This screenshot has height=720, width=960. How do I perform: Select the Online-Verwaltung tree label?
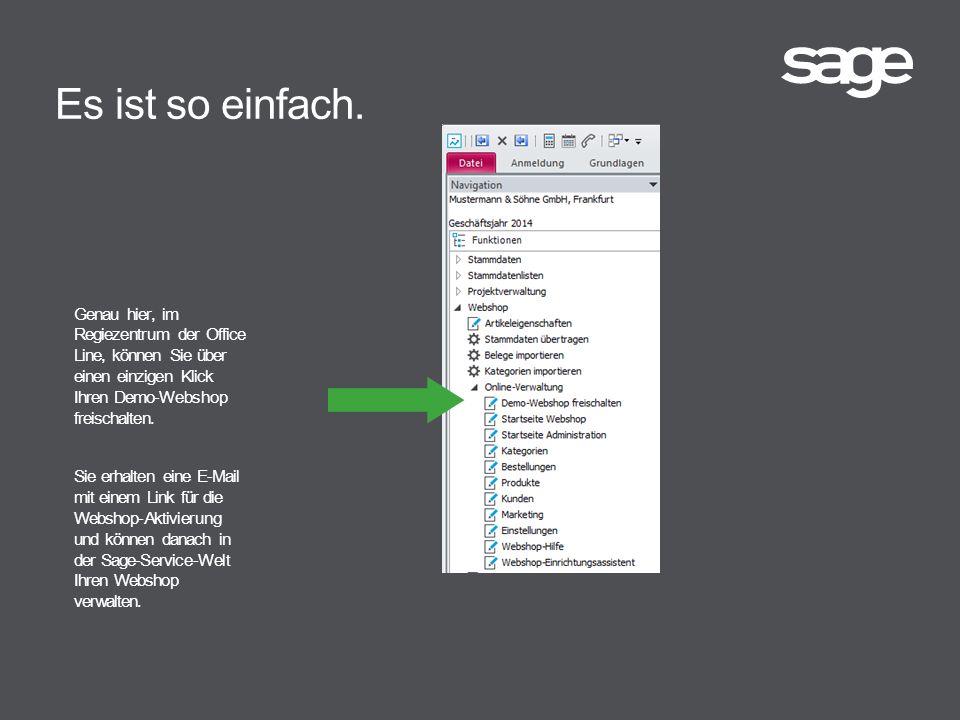tap(523, 387)
